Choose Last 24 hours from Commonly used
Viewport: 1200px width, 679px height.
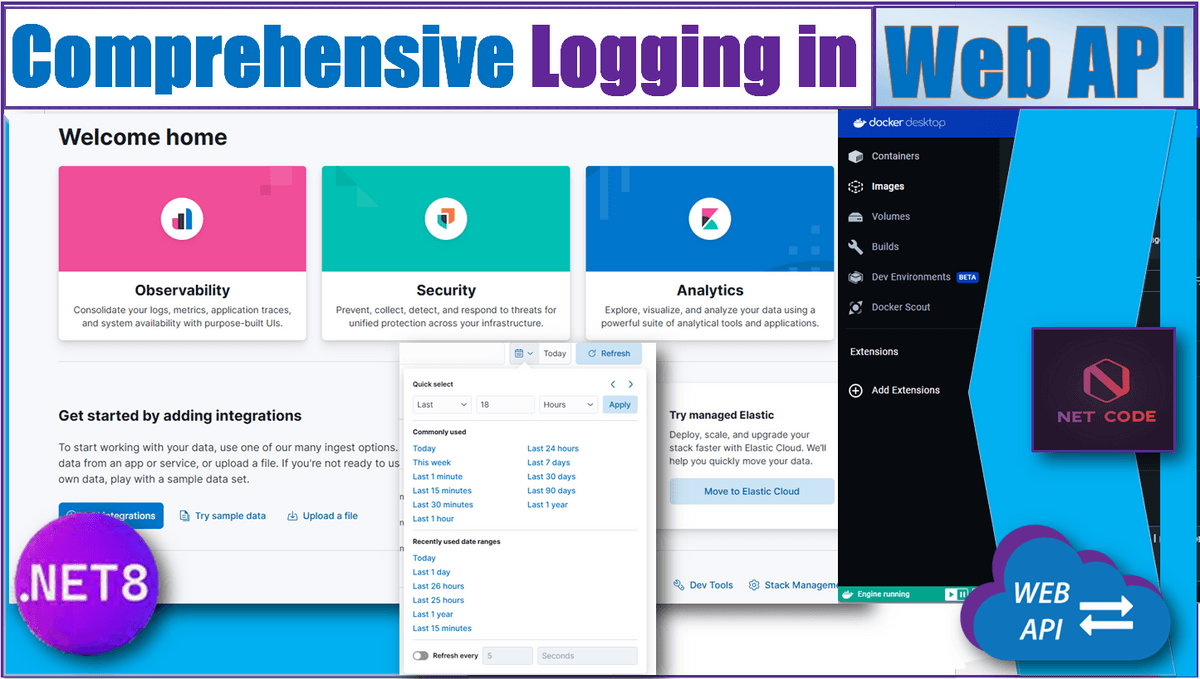[553, 449]
